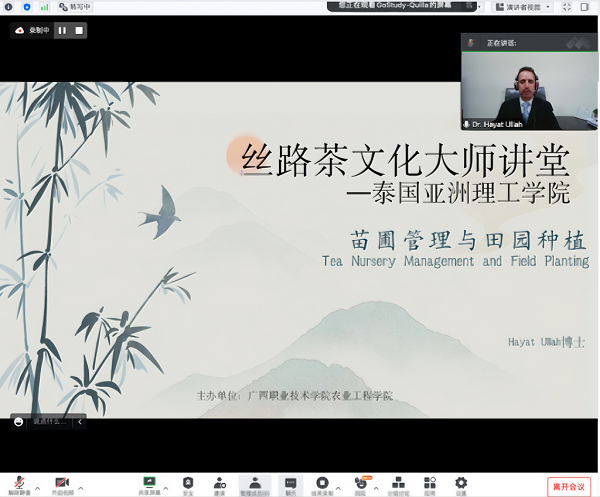Open Breakout Rooms from the toolbar
The height and width of the screenshot is (497, 600).
coord(397,484)
